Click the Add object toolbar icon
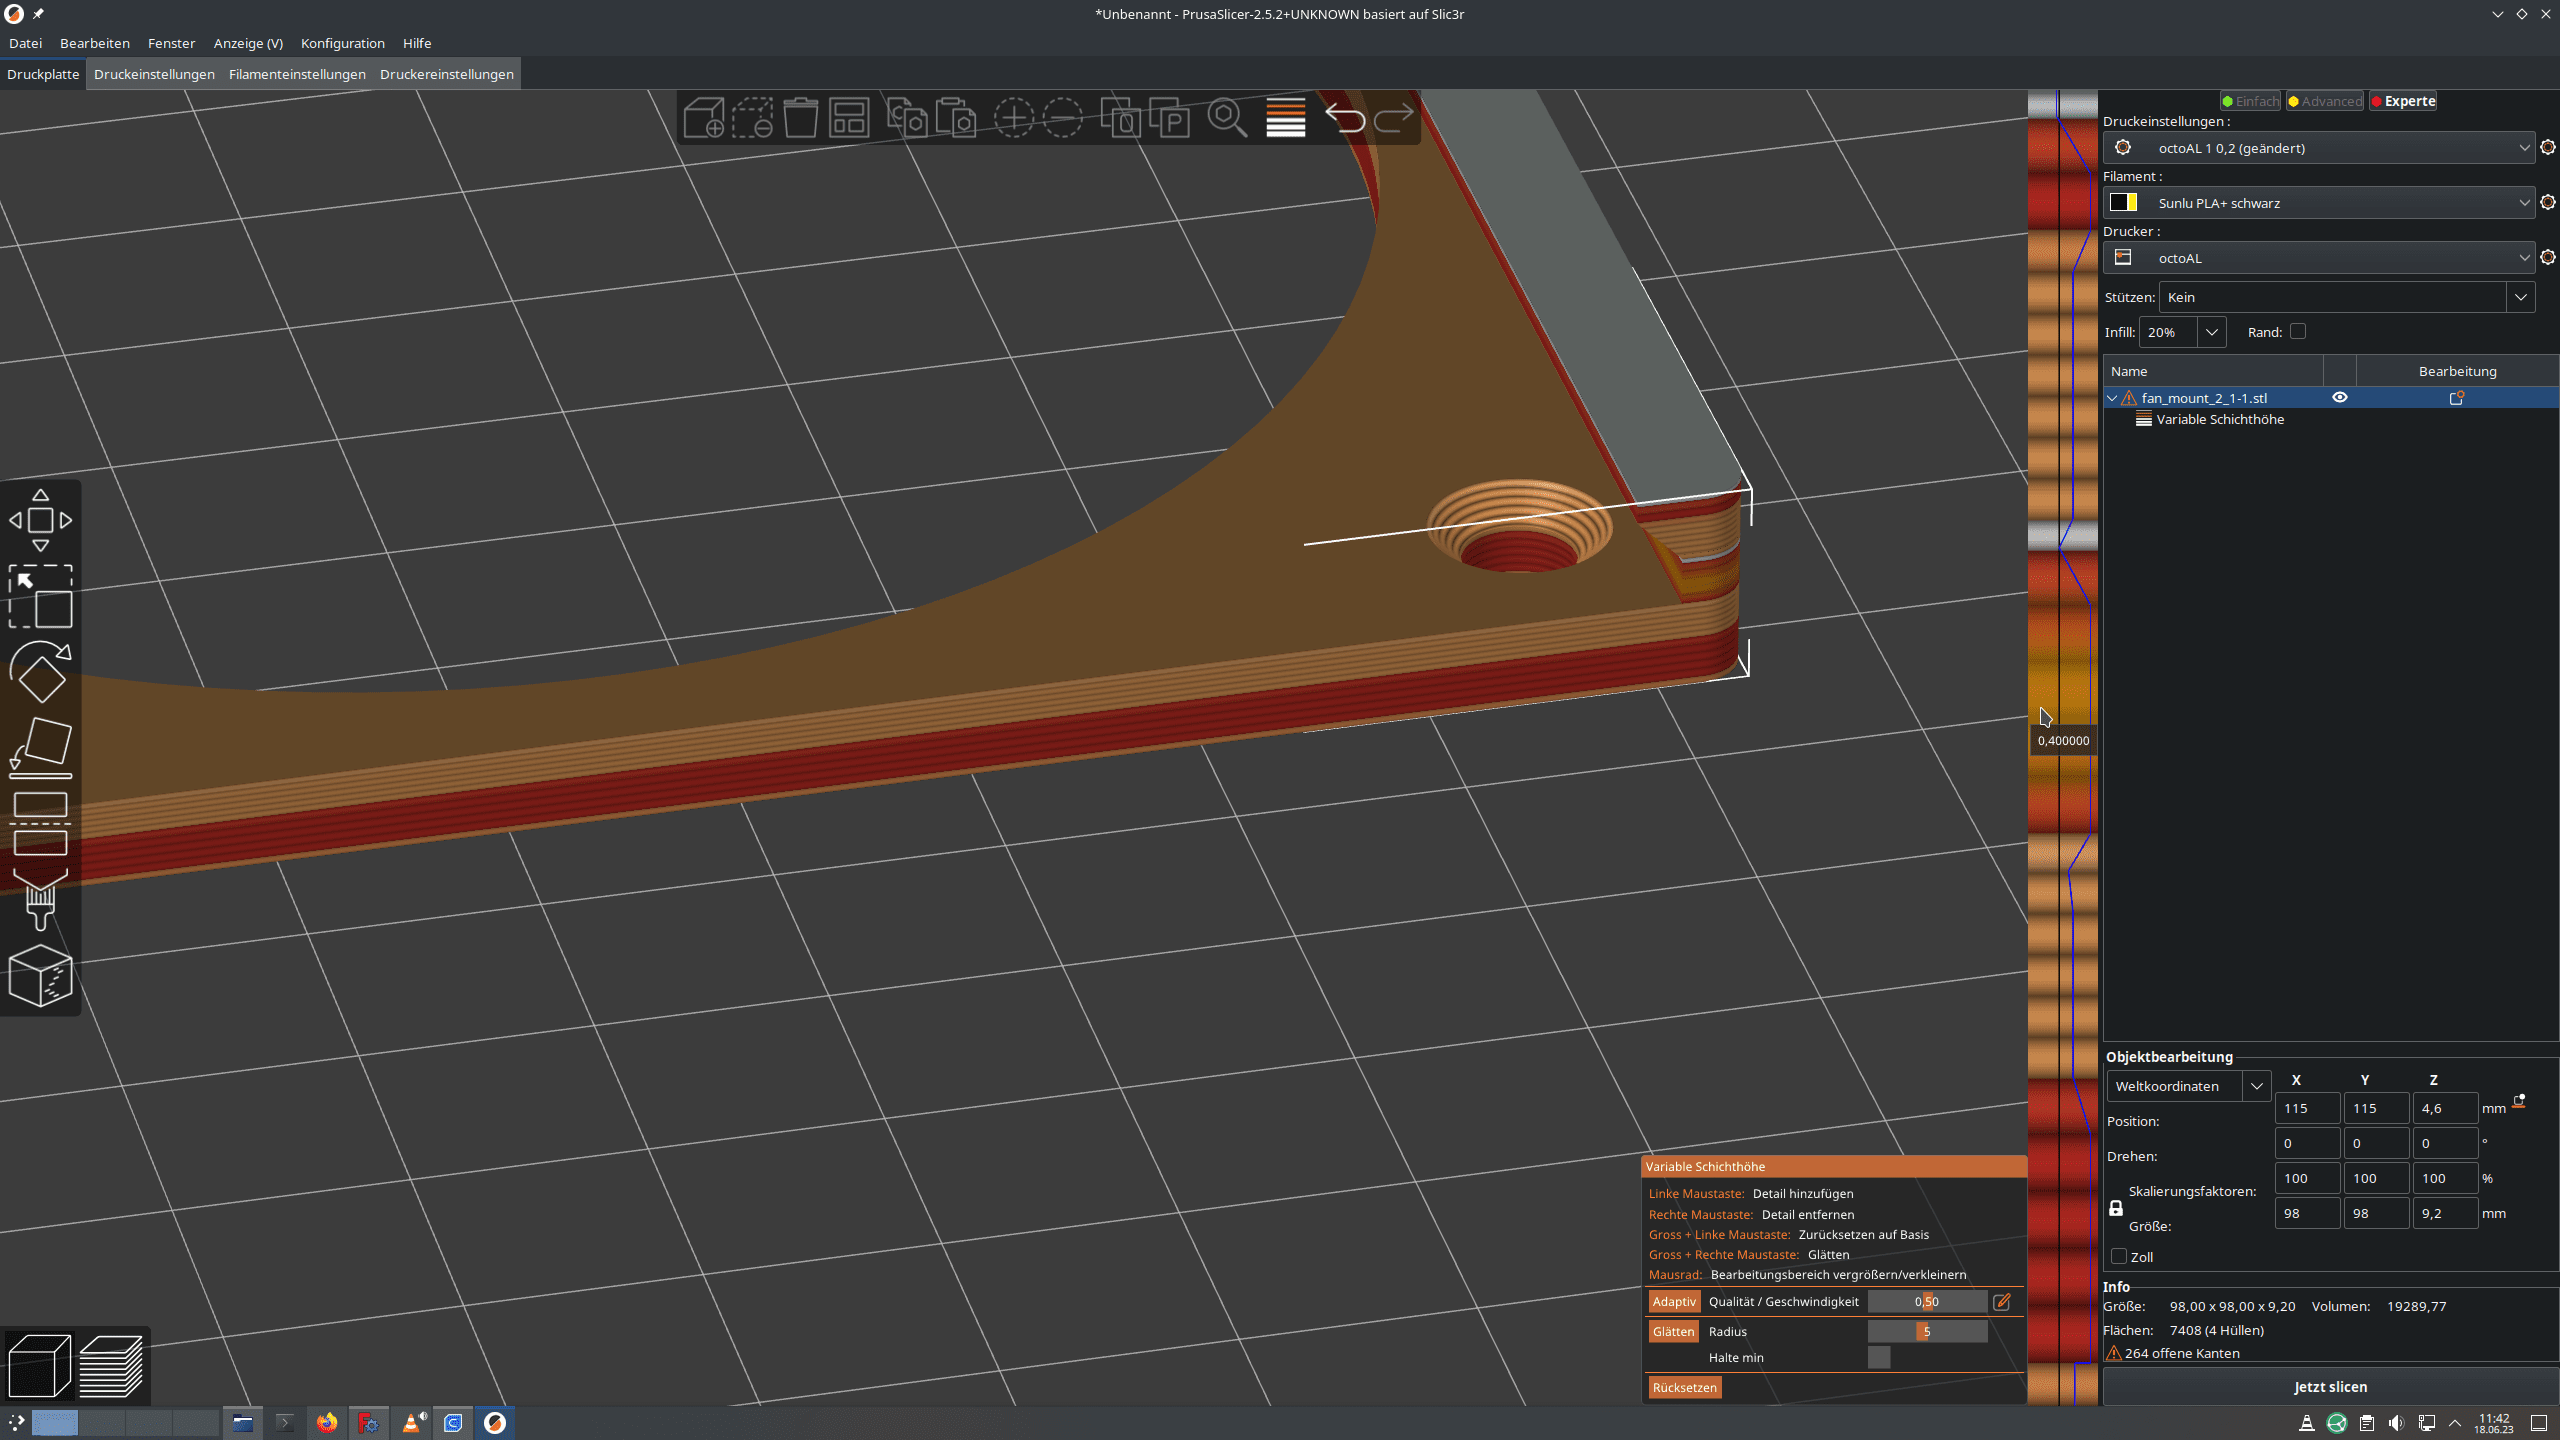The image size is (2560, 1440). tap(704, 118)
